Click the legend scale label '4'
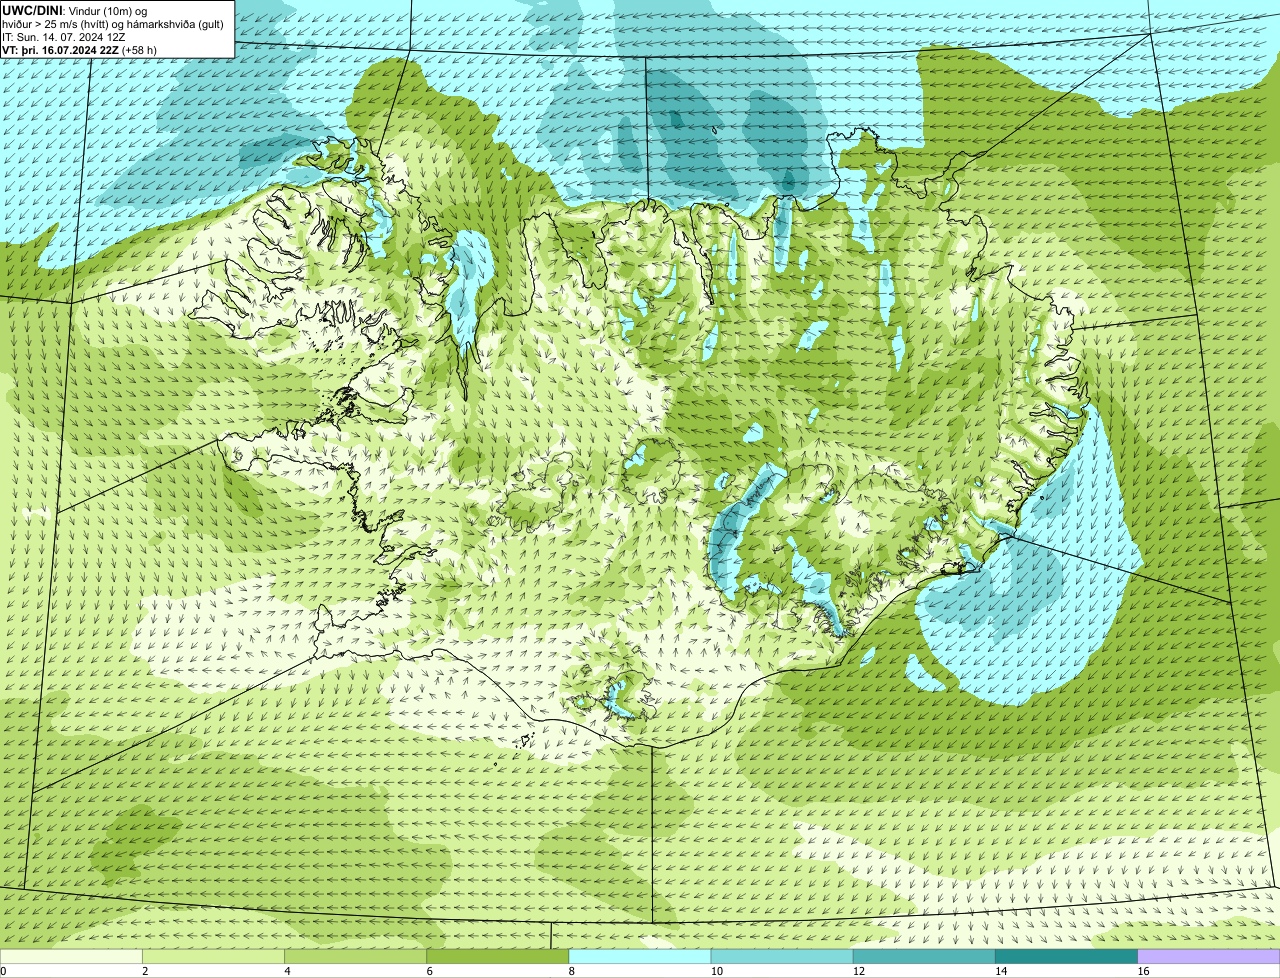 coord(287,971)
